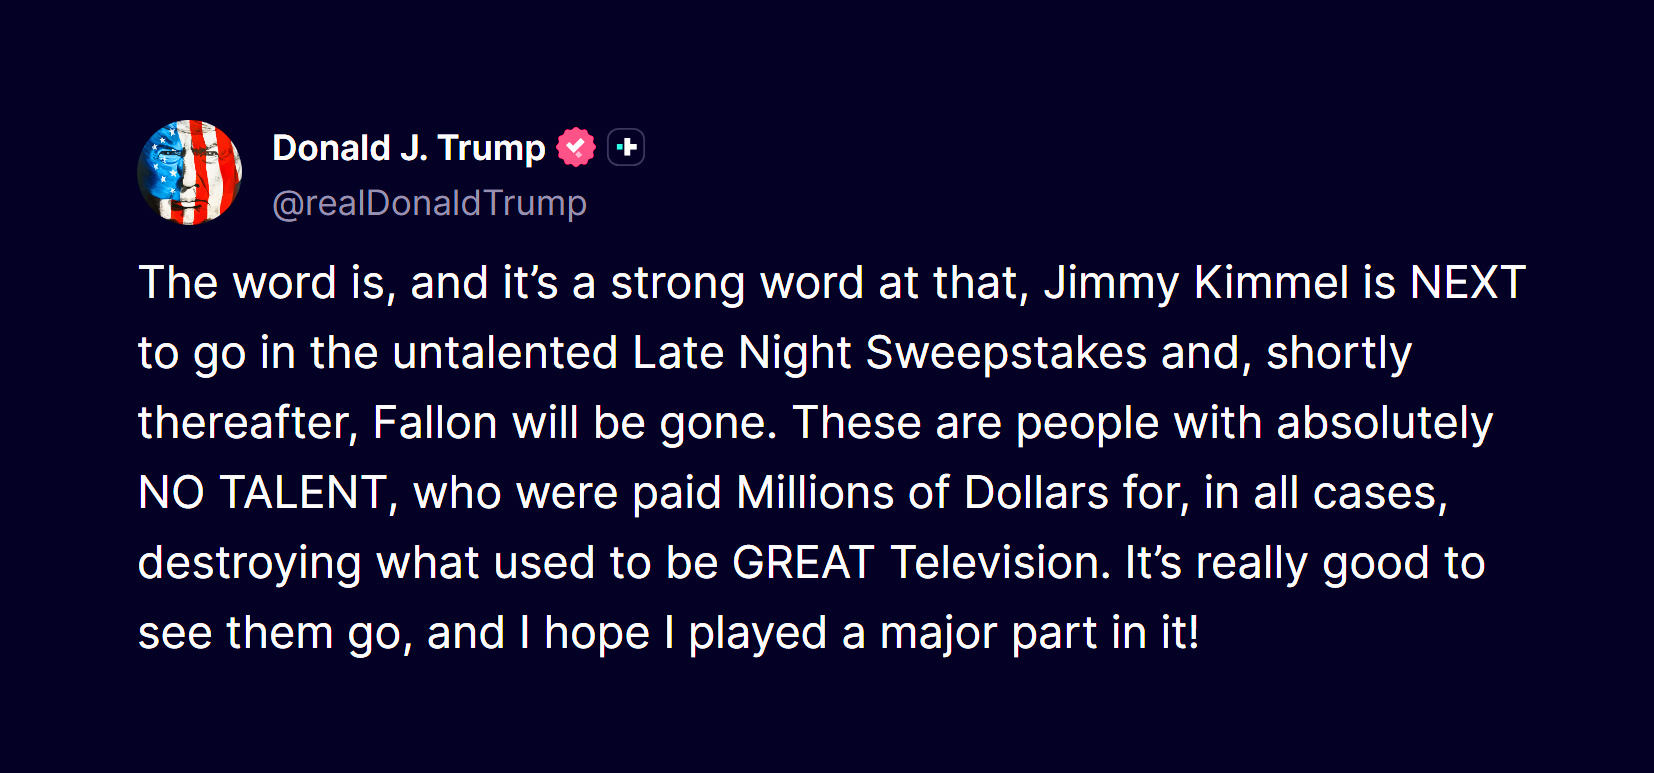Open the @realDonaldTrump handle link

(429, 203)
